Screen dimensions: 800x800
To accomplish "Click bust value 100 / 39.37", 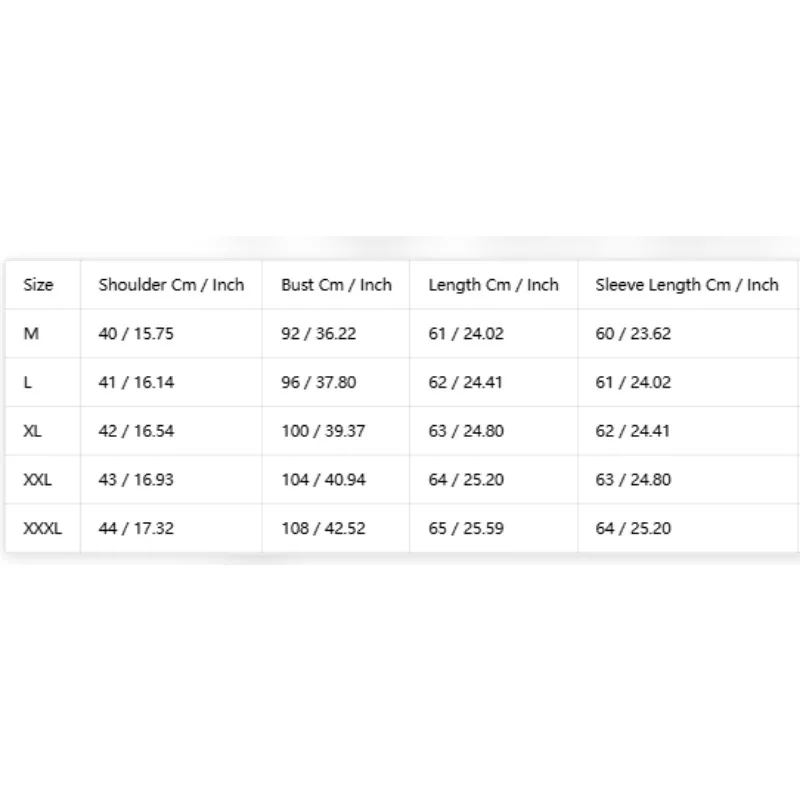I will 323,431.
